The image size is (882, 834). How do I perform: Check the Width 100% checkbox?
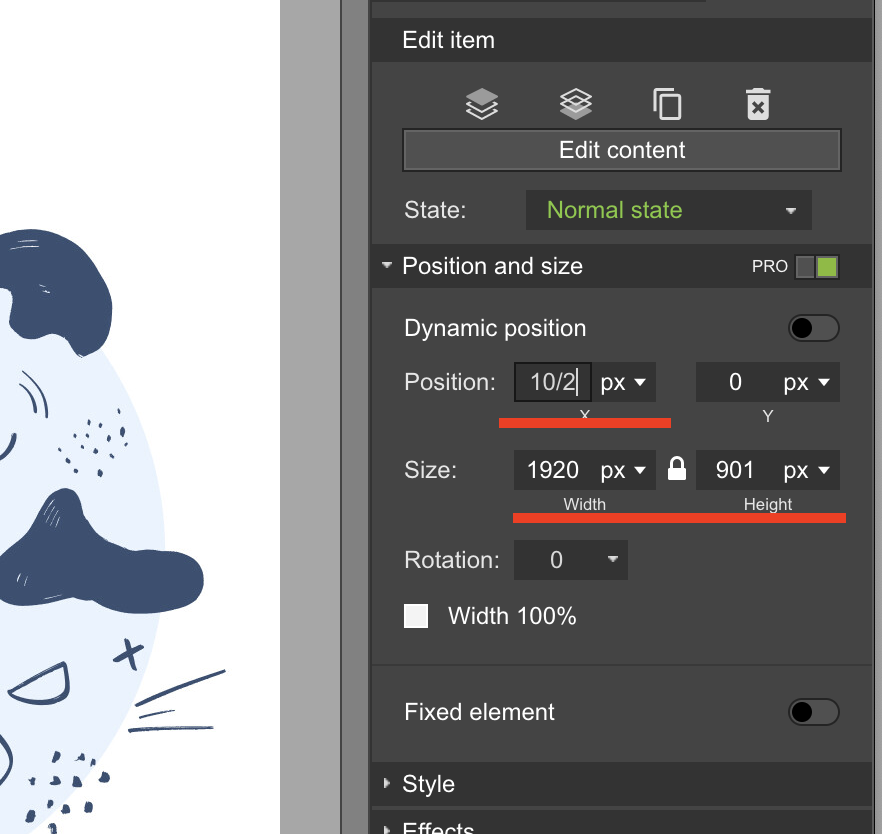click(416, 616)
